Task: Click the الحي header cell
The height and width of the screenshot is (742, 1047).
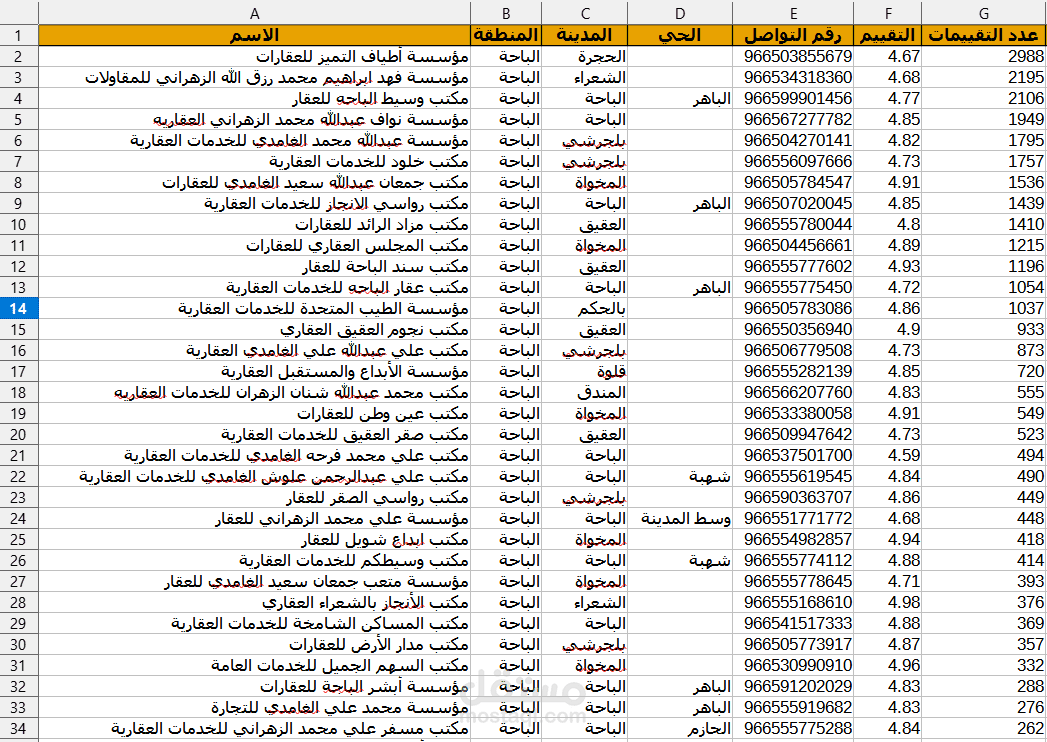Action: 680,35
